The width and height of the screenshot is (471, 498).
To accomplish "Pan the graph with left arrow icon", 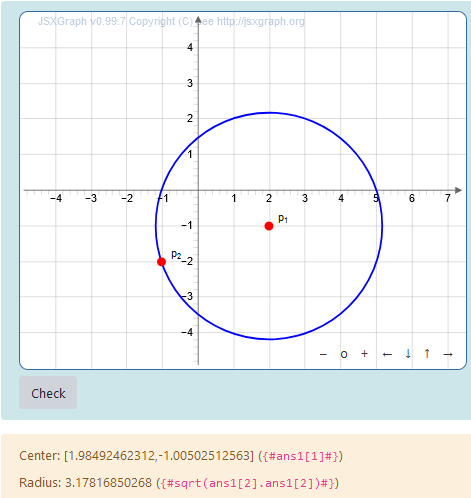I will point(387,354).
